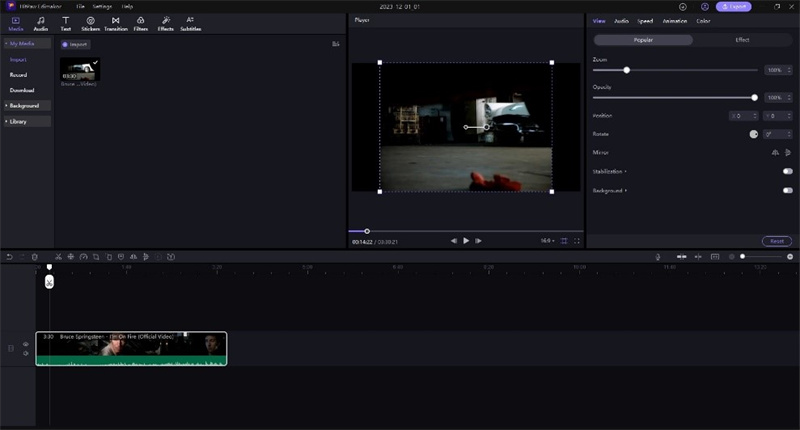This screenshot has width=800, height=430.
Task: Change media list sort layout icon
Action: 336,44
